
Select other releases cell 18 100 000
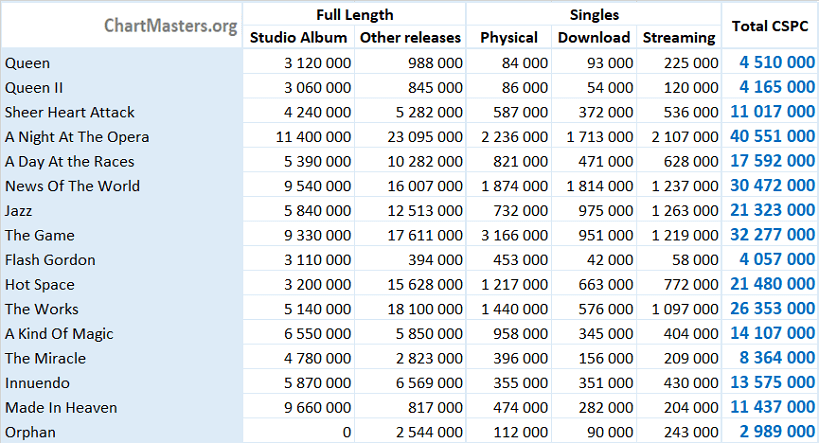point(425,309)
